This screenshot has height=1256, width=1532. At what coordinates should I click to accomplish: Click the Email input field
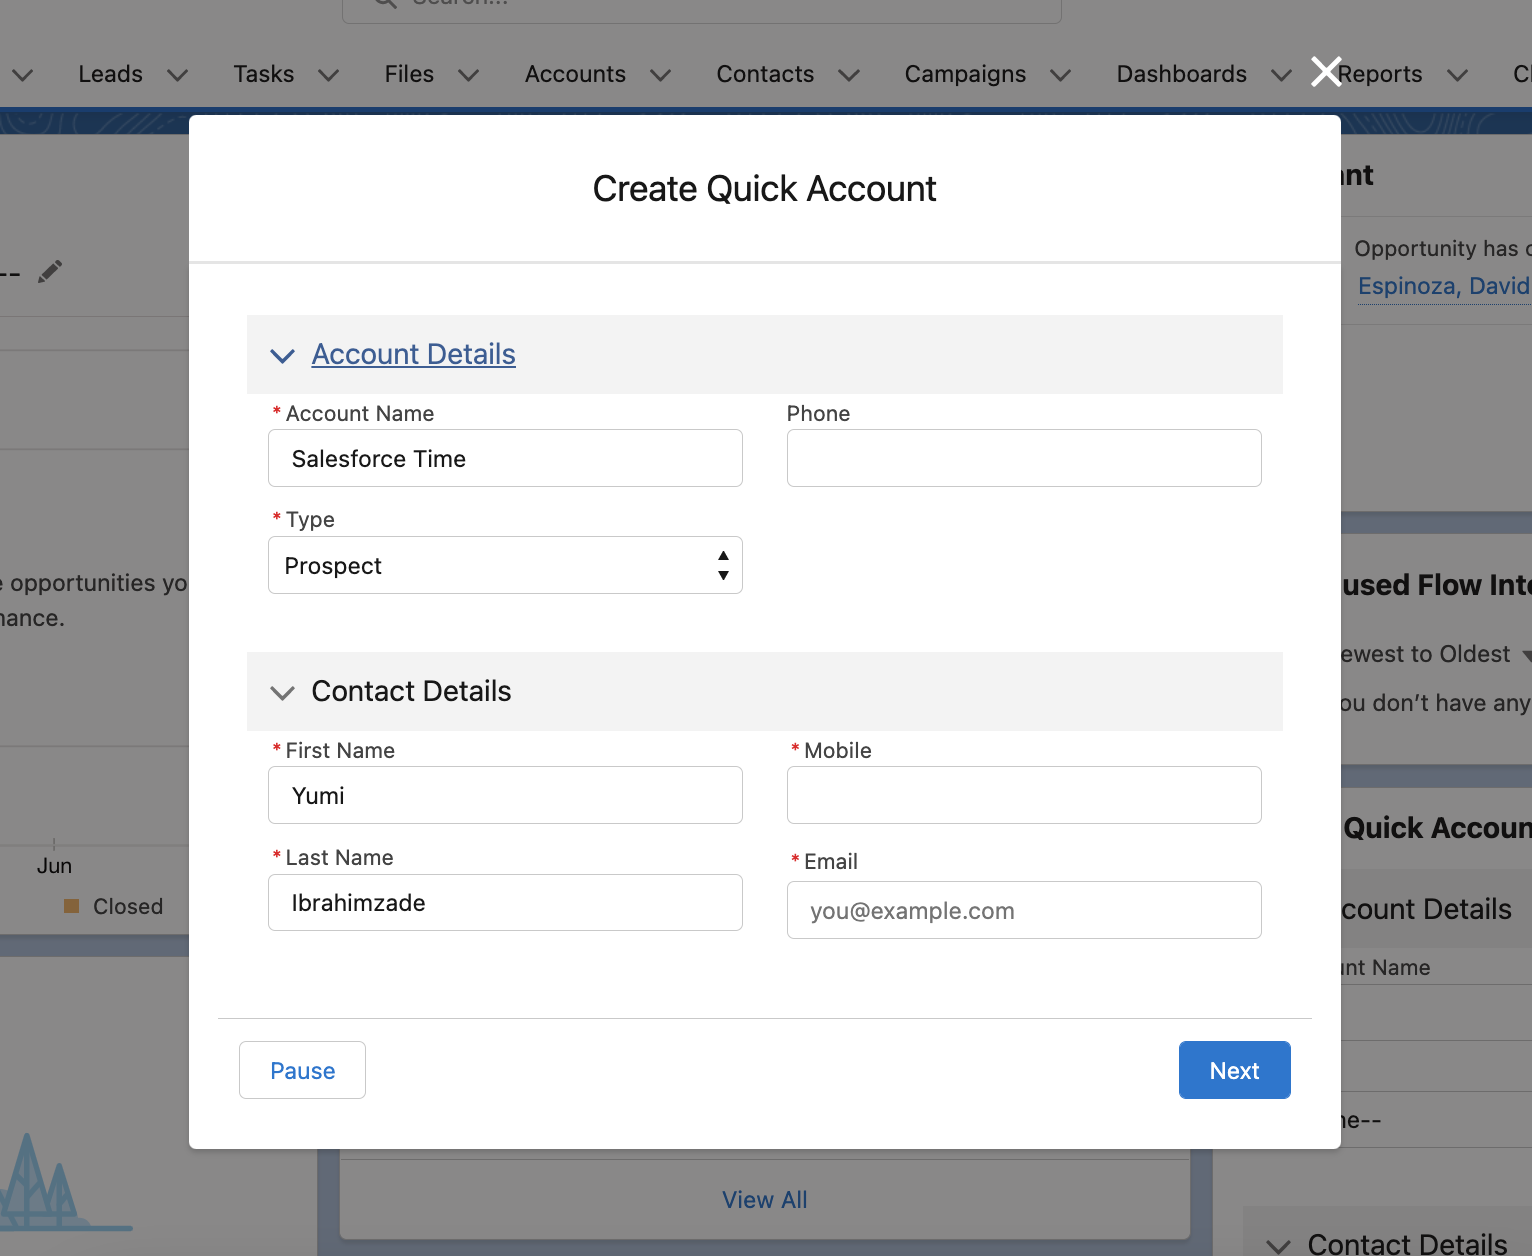pyautogui.click(x=1023, y=910)
